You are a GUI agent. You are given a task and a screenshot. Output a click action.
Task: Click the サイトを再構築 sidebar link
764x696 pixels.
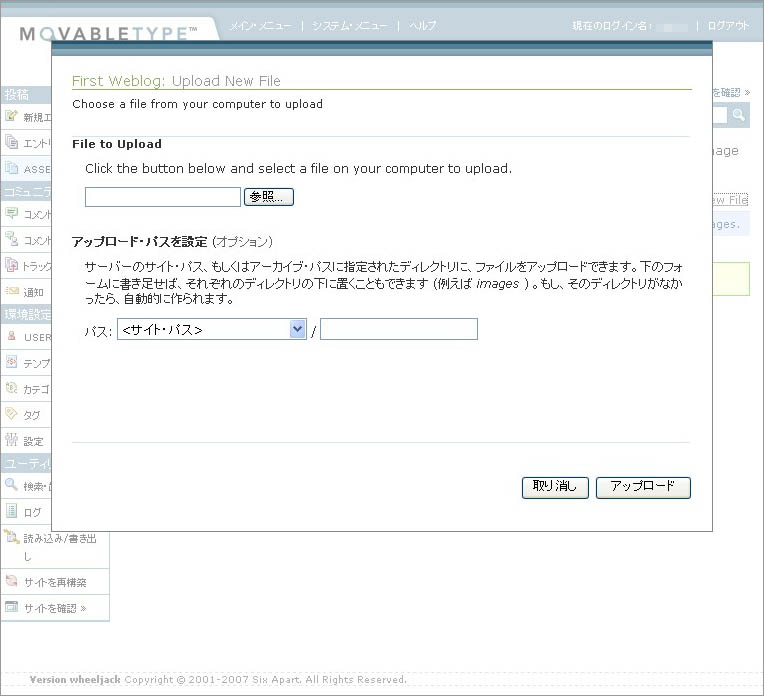55,582
